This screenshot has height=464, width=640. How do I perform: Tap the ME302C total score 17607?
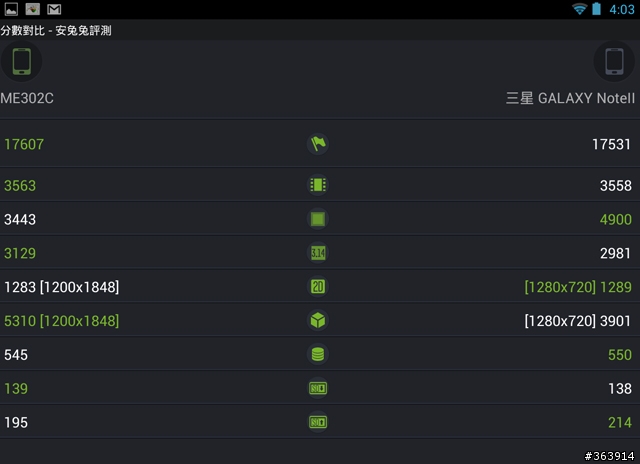[x=24, y=144]
